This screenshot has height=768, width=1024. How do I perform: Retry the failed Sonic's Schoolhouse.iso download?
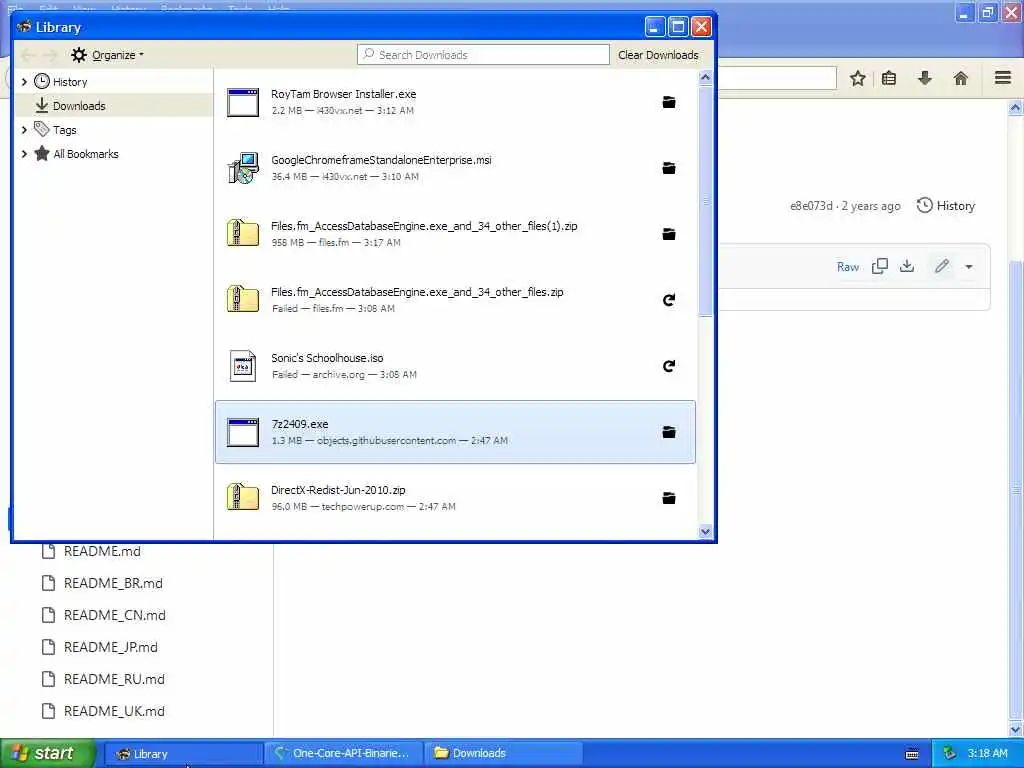coord(669,366)
